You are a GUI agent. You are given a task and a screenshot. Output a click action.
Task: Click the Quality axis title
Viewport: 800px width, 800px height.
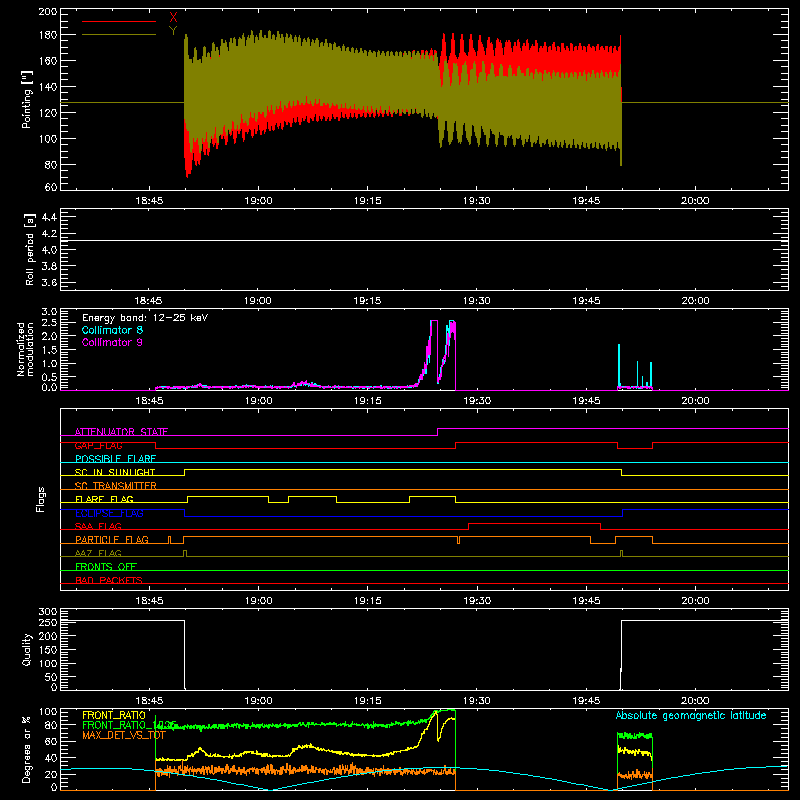pos(27,649)
